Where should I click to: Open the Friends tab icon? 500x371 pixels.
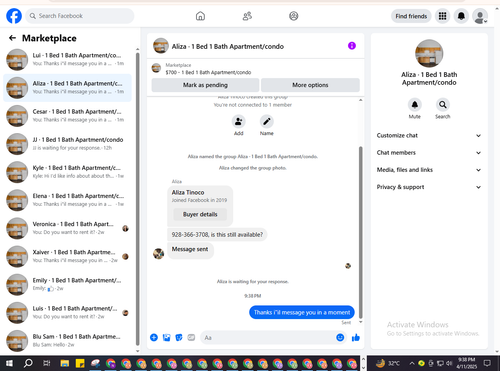(x=247, y=16)
